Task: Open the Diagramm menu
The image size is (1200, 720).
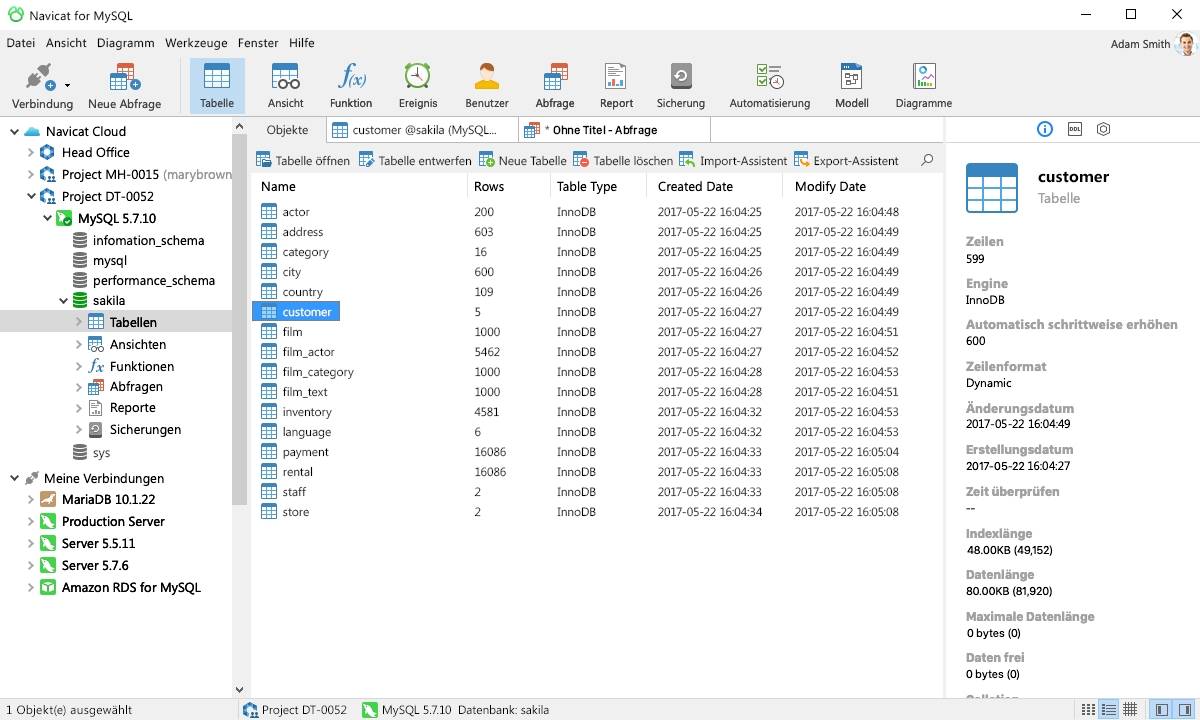Action: (x=126, y=43)
